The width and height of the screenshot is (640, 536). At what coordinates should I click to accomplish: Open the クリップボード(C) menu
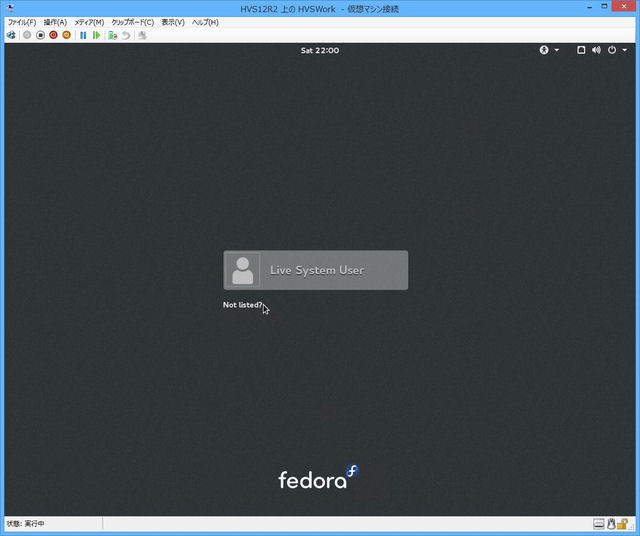coord(133,22)
